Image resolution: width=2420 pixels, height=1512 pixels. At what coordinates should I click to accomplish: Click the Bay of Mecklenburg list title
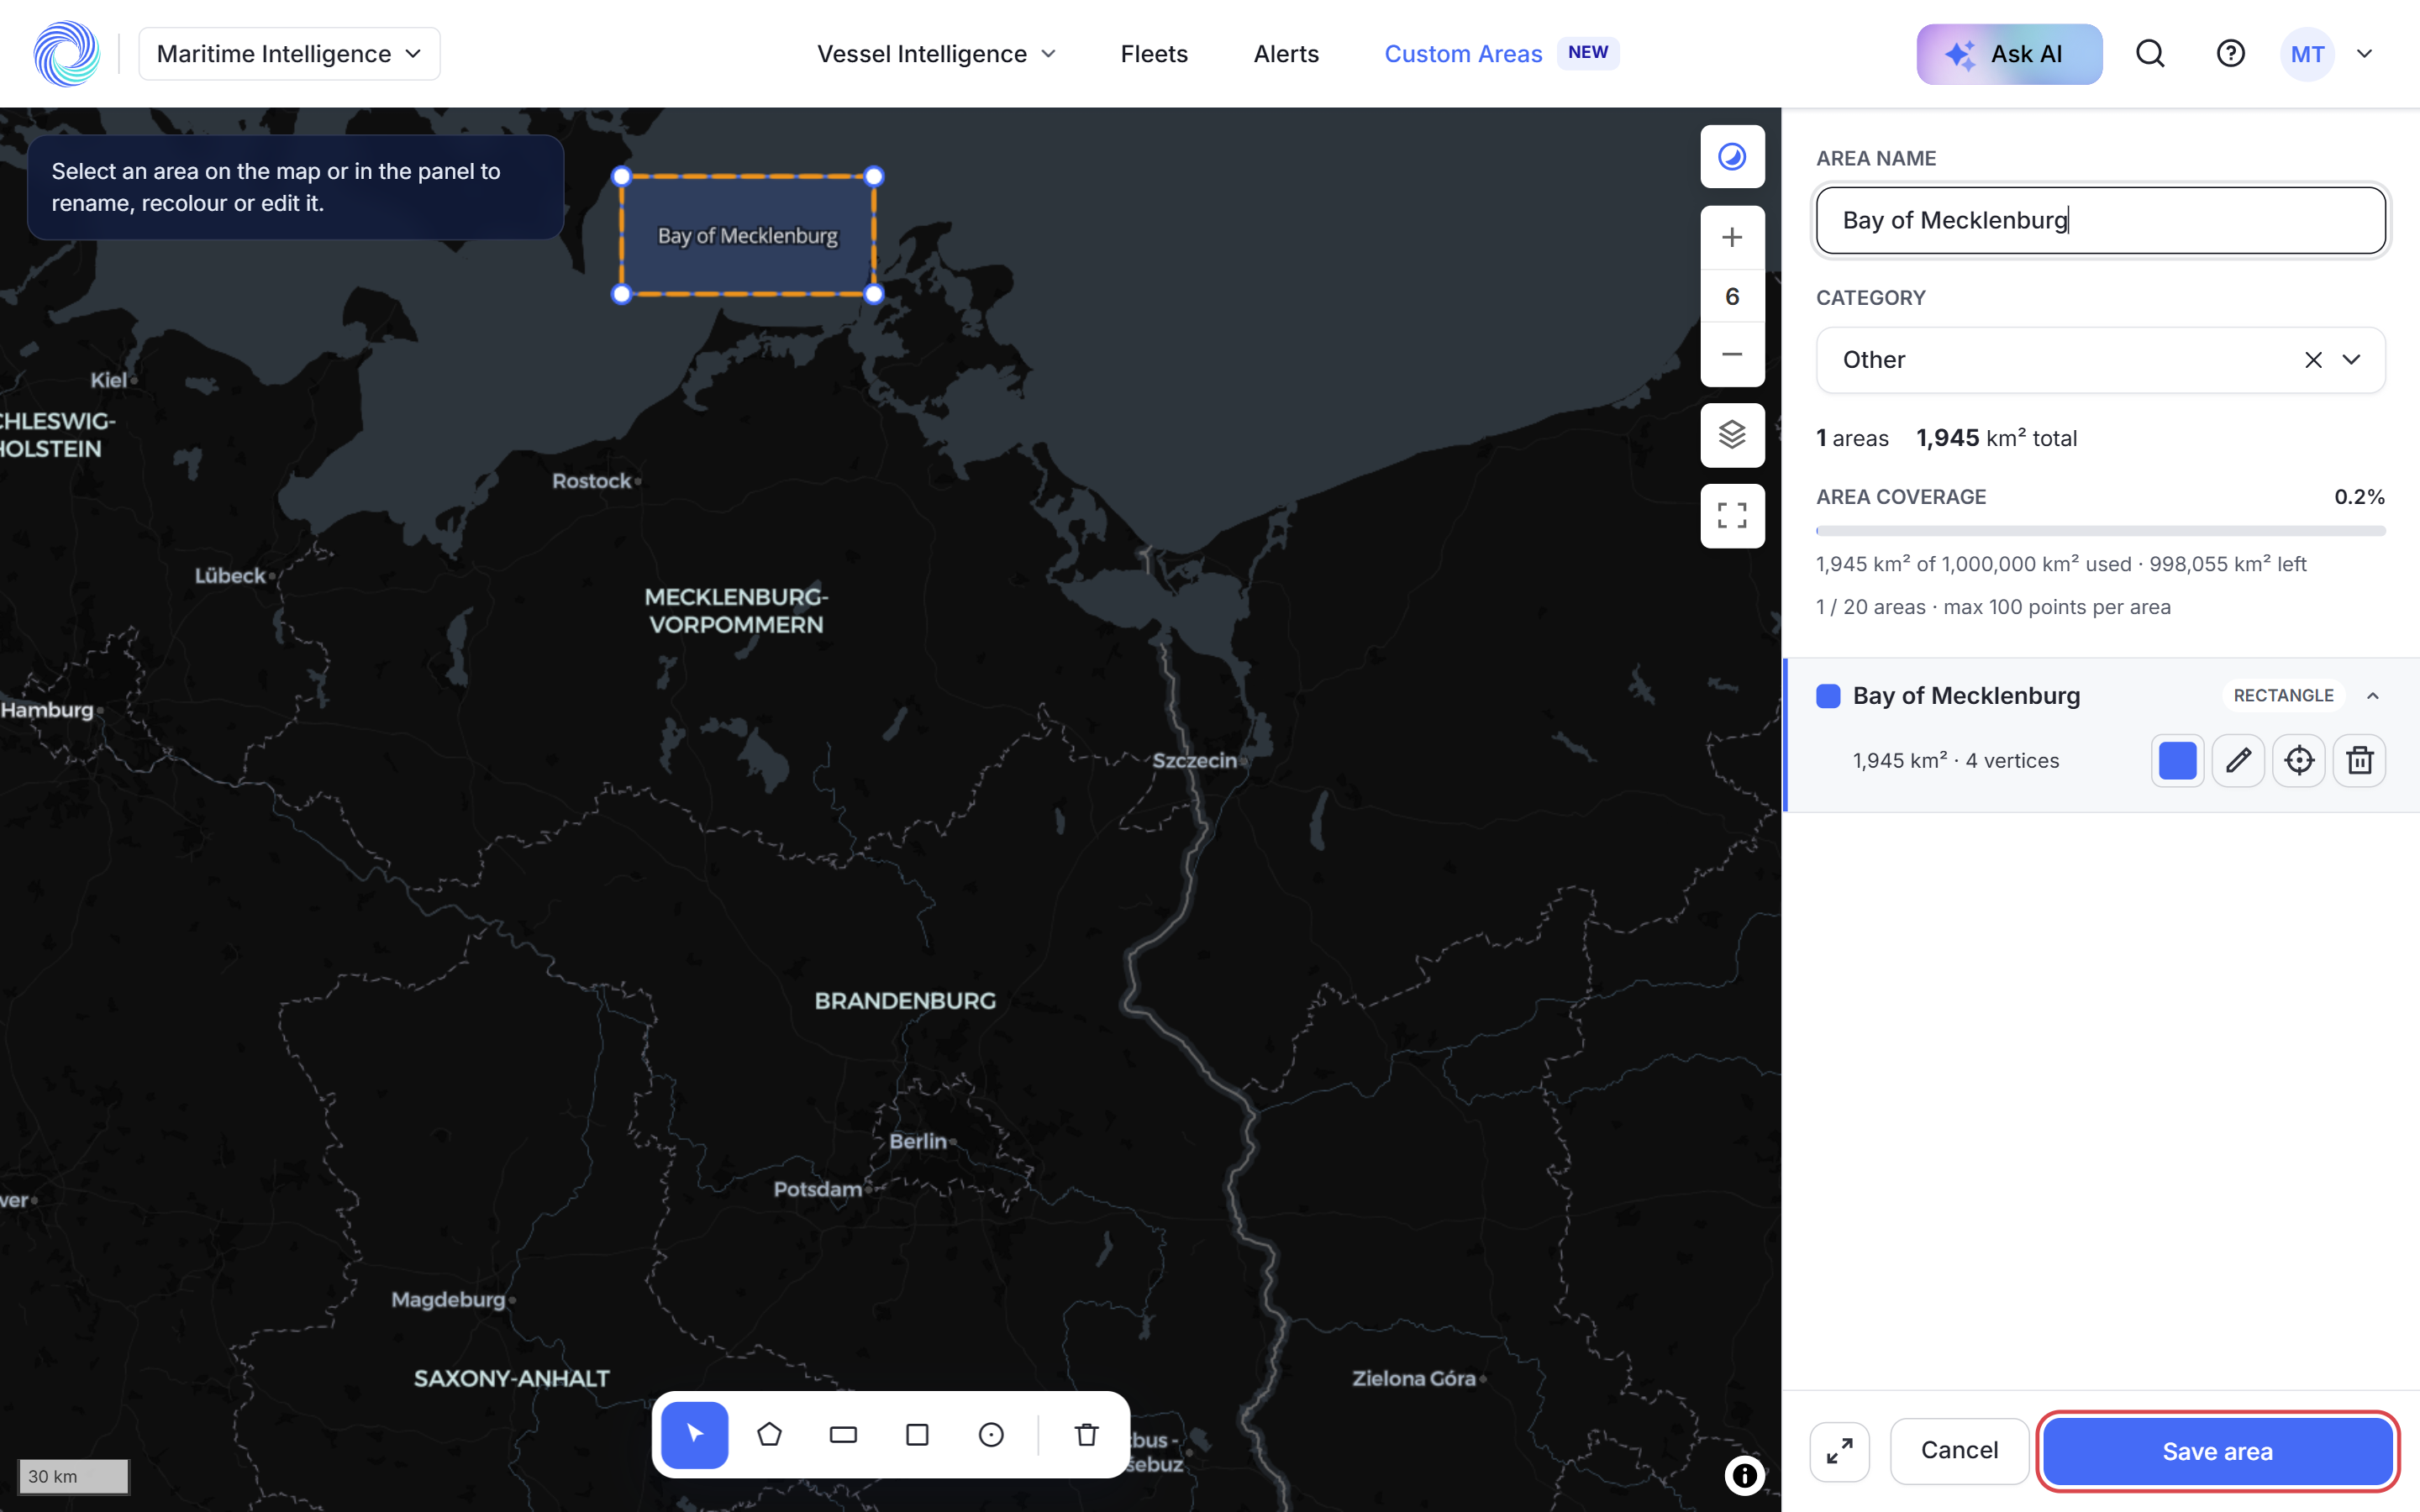pos(1966,696)
